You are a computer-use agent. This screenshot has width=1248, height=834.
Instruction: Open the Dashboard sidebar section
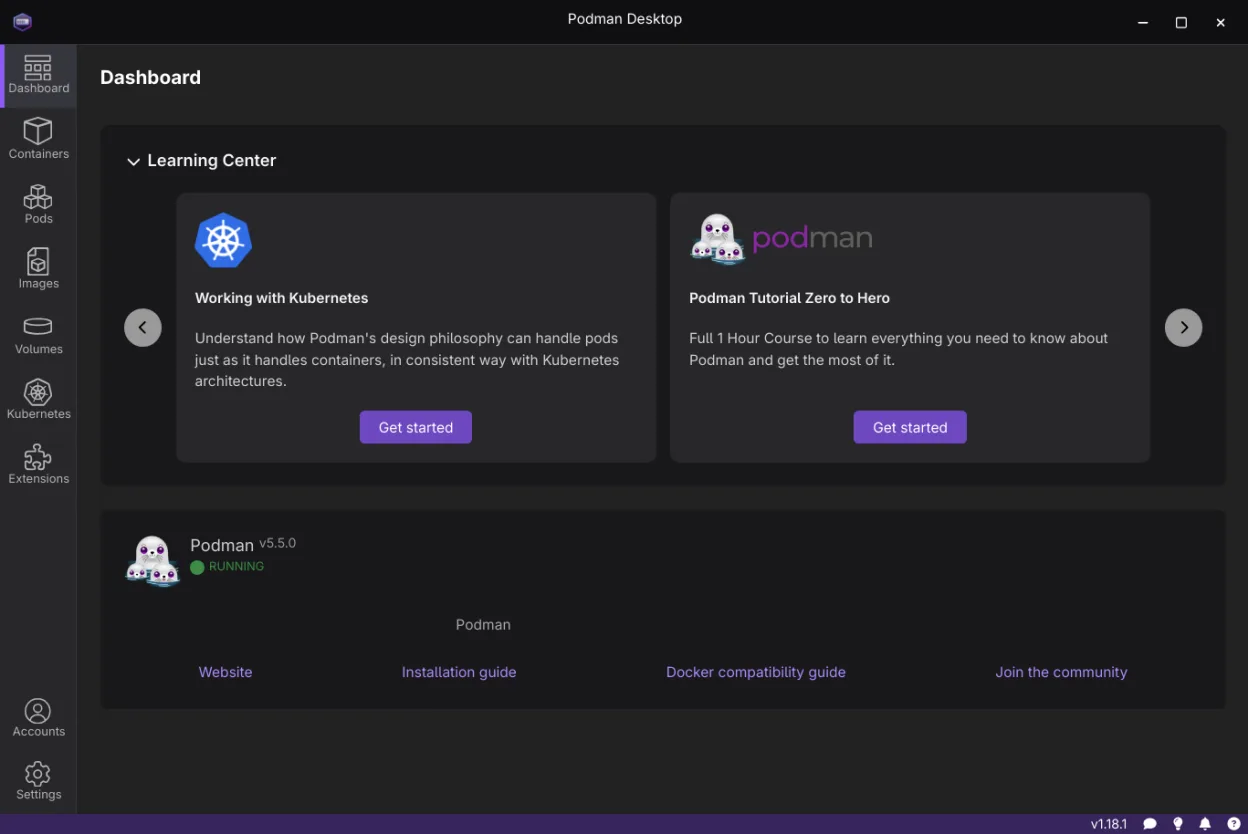tap(39, 76)
